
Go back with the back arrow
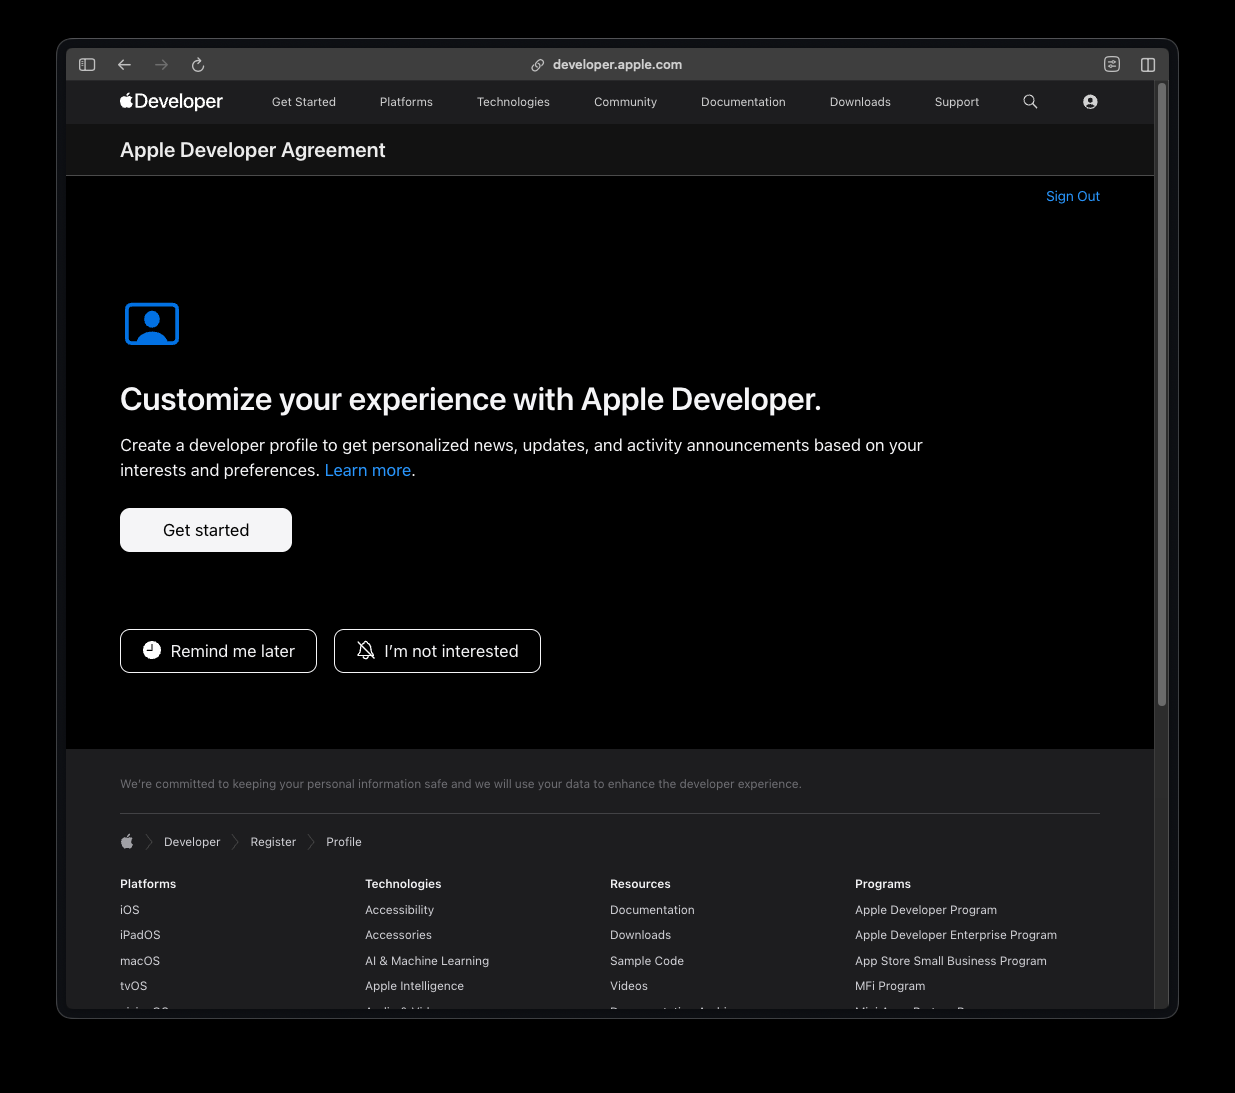pyautogui.click(x=124, y=65)
